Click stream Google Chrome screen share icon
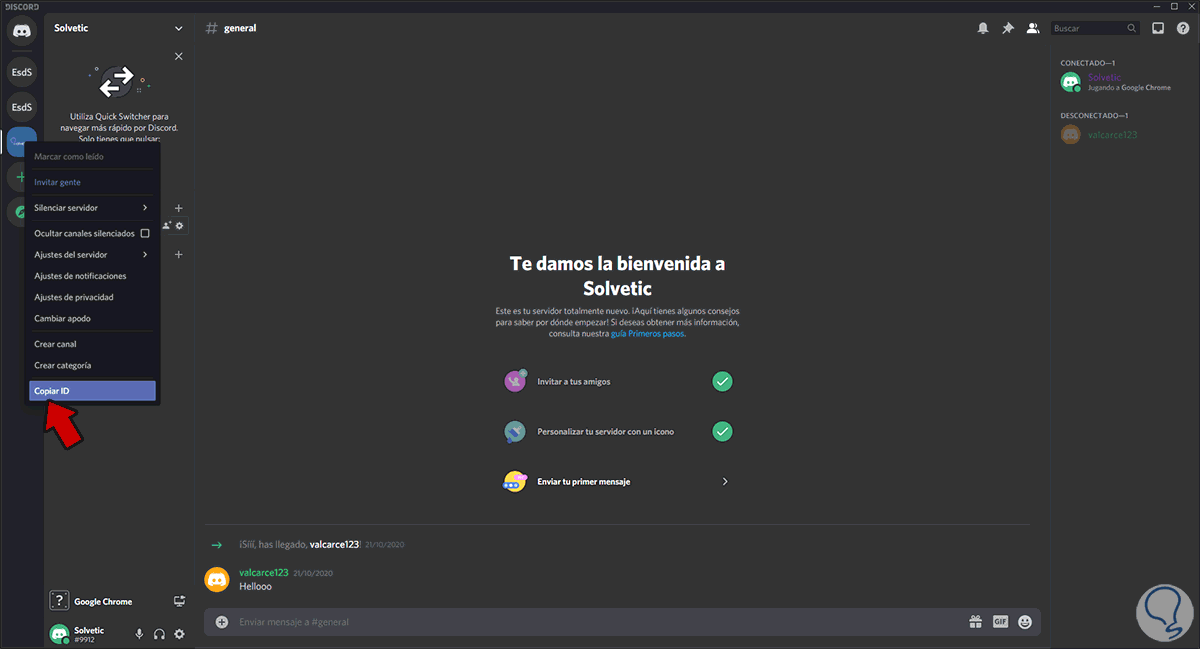Image resolution: width=1200 pixels, height=649 pixels. (180, 601)
